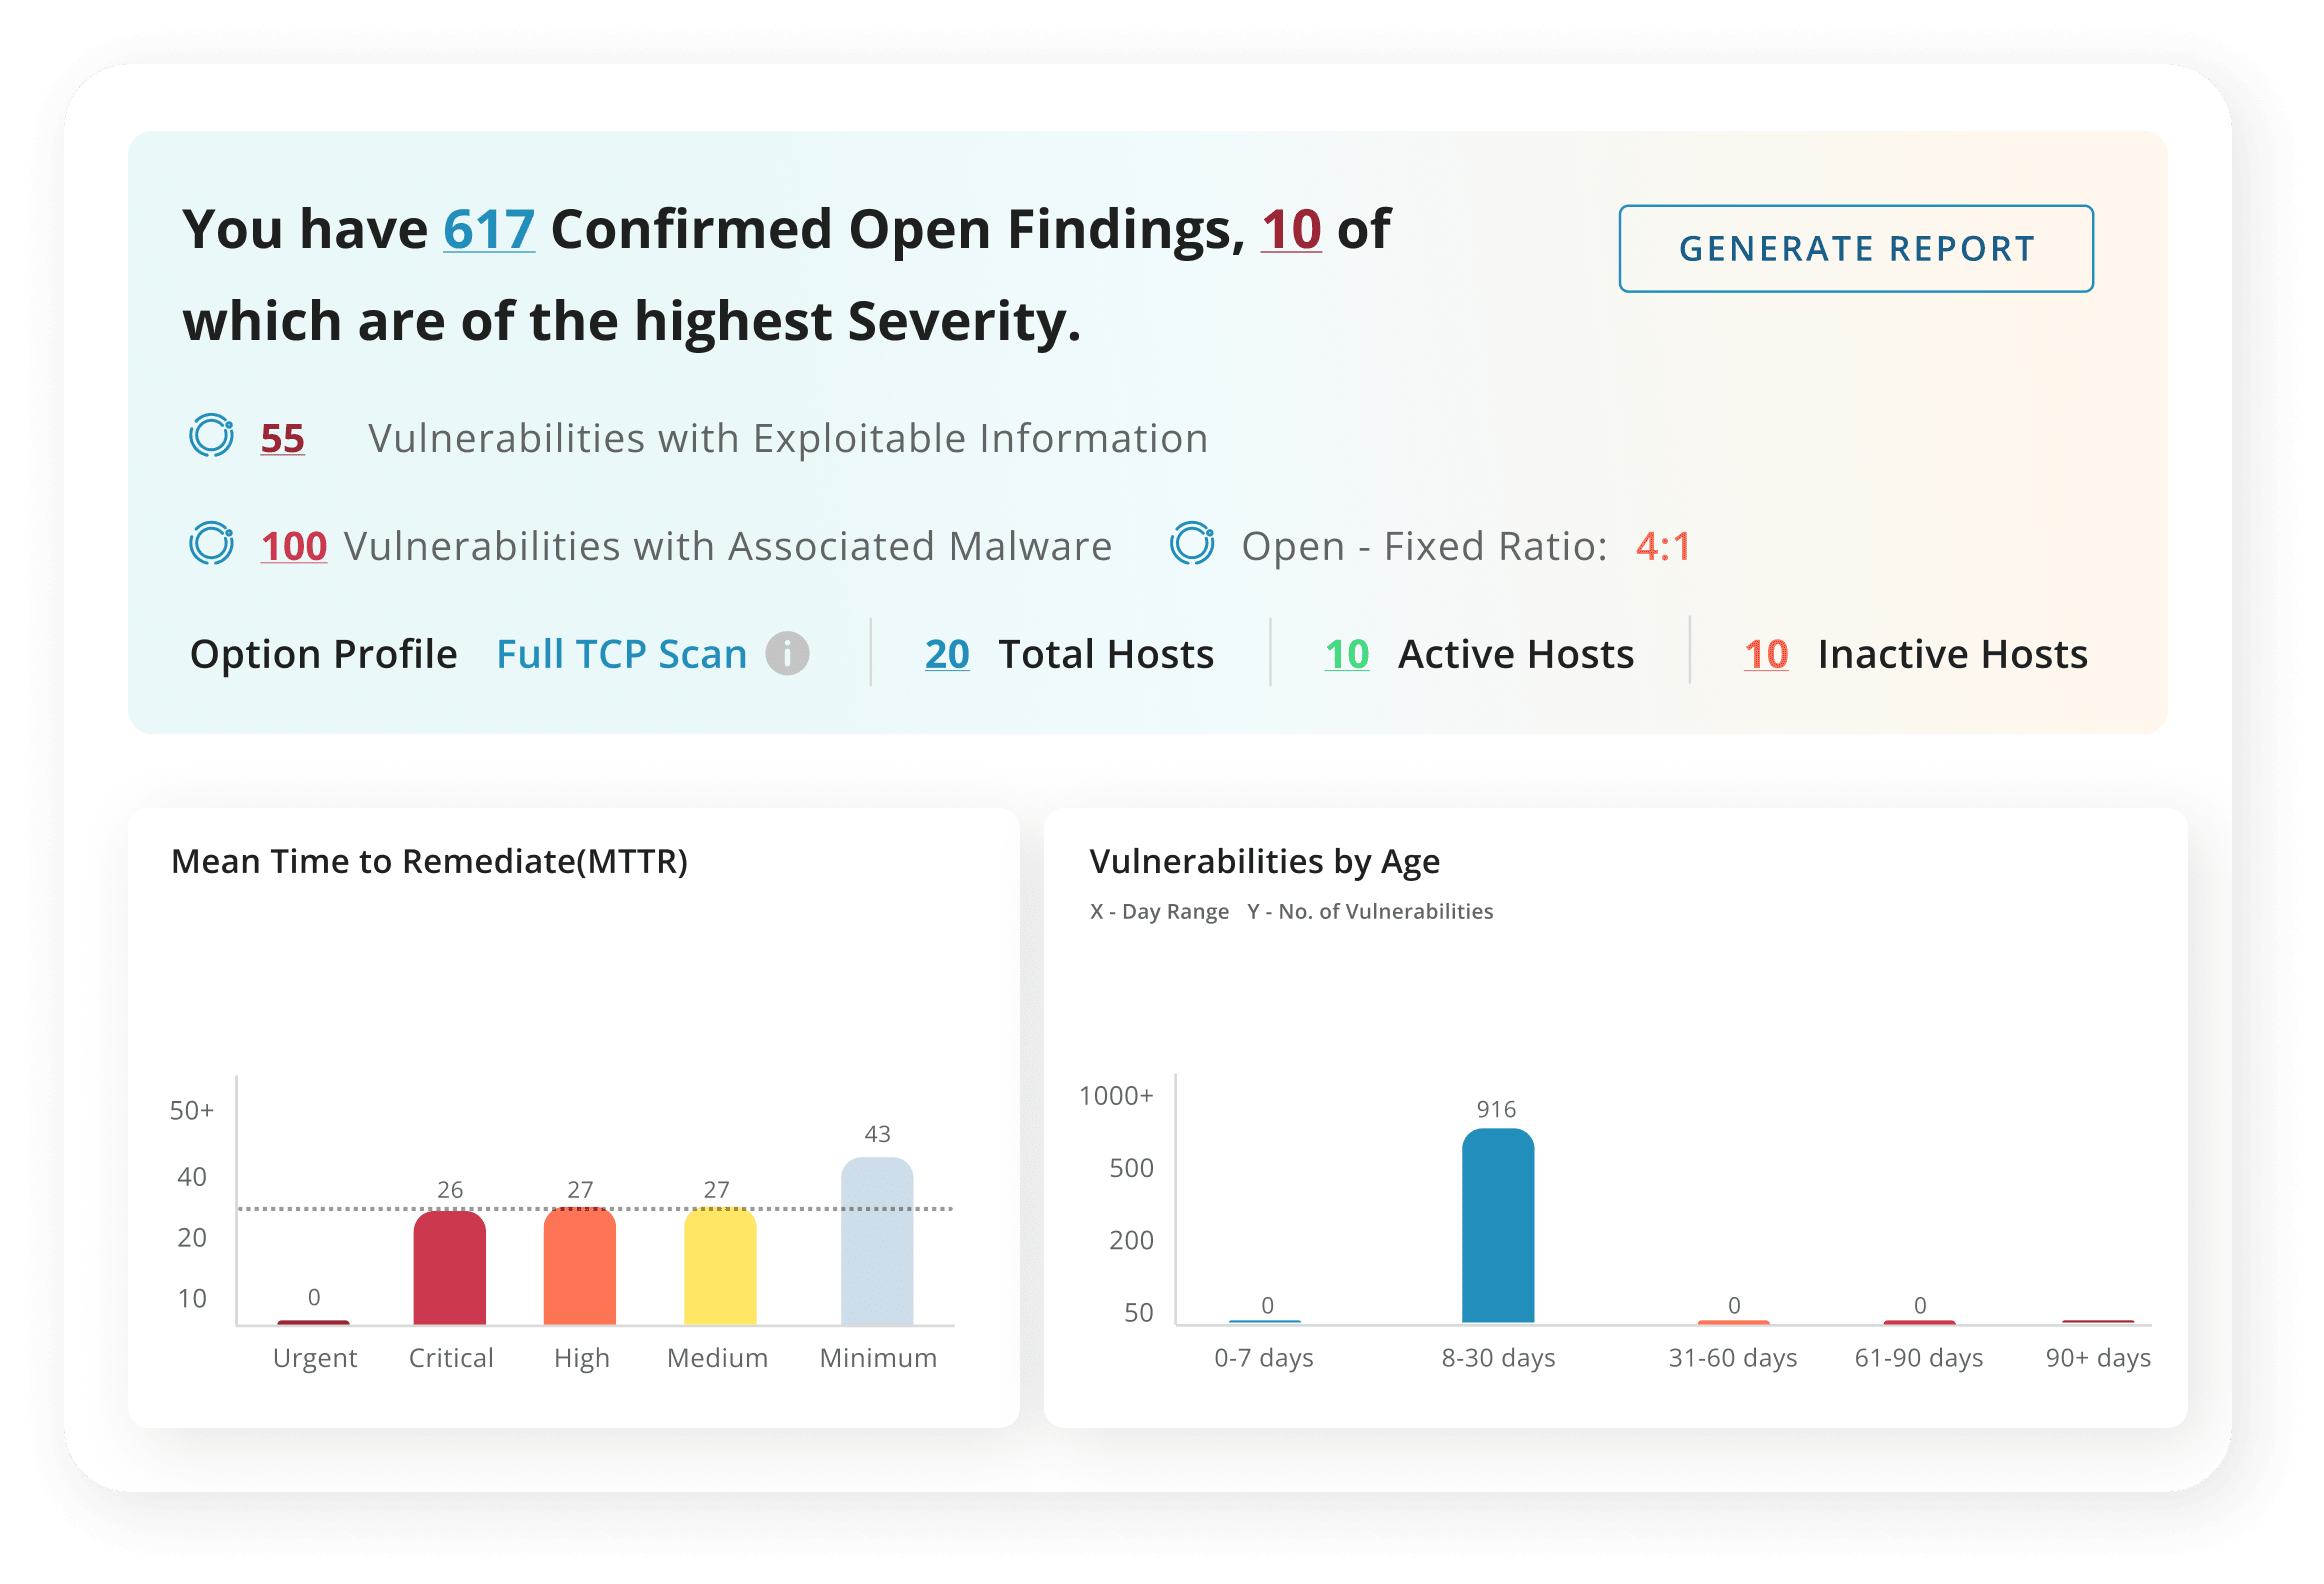Screen dimensions: 2324x1584
Task: Click the 8-30 days axis label
Action: pos(1498,1358)
